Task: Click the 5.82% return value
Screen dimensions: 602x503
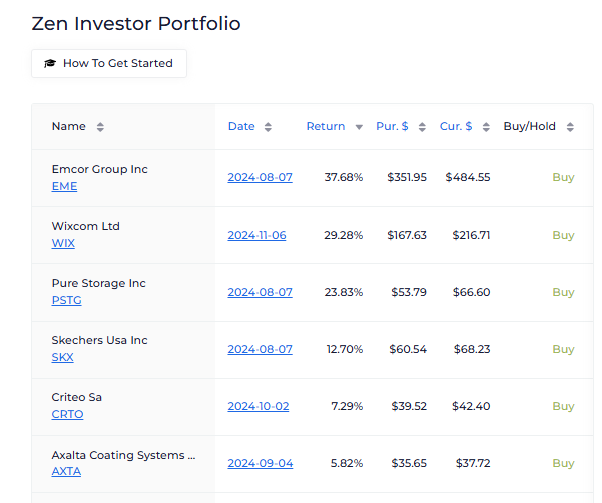Action: pos(347,463)
